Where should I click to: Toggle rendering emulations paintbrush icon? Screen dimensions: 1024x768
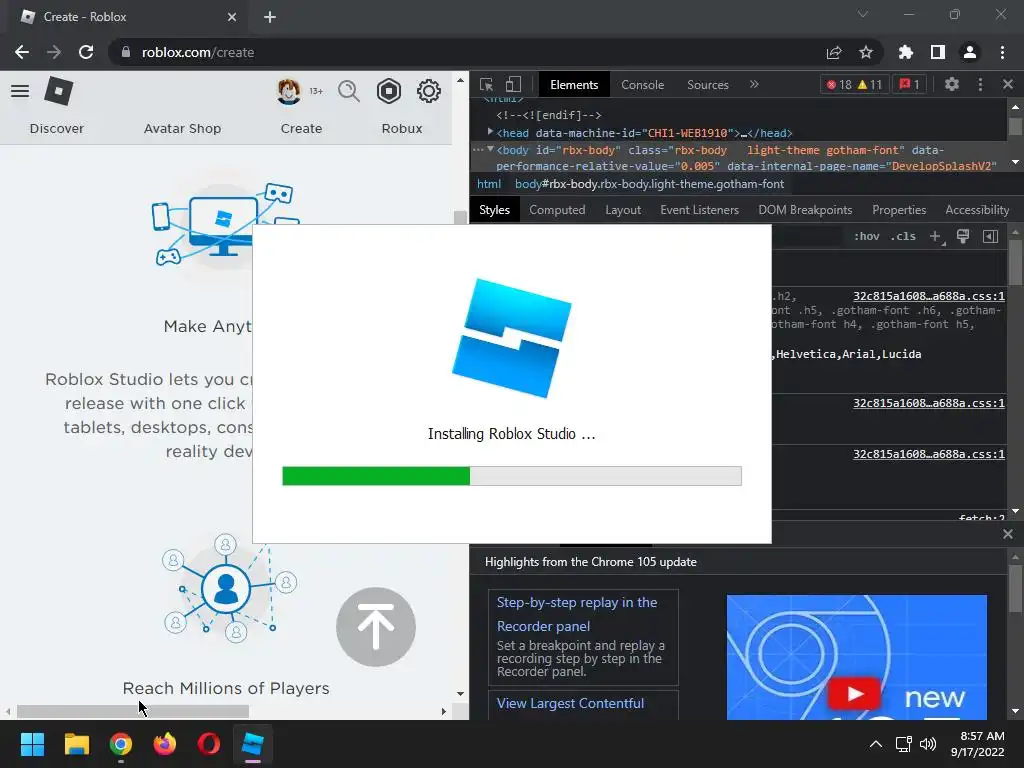(963, 236)
